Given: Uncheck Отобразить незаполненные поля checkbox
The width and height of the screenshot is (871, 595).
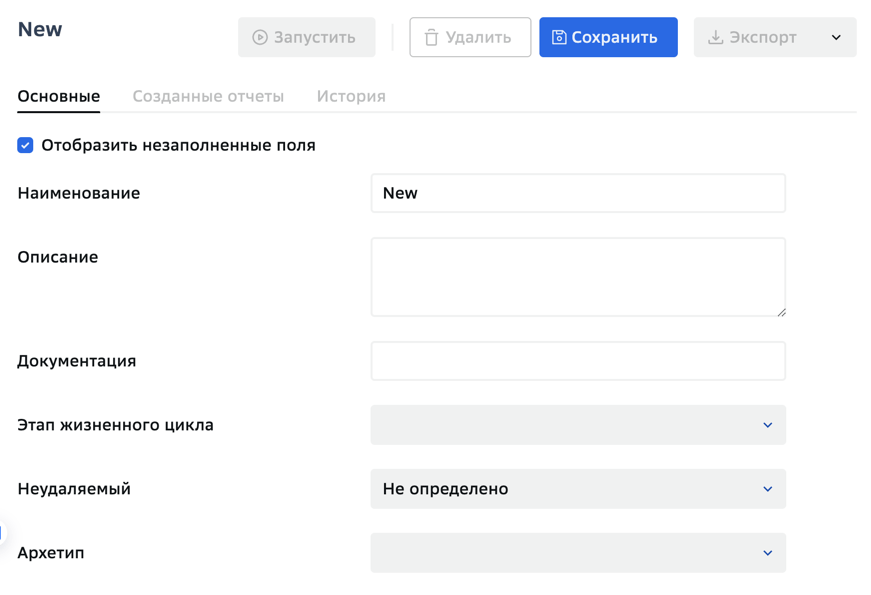Looking at the screenshot, I should click(25, 145).
